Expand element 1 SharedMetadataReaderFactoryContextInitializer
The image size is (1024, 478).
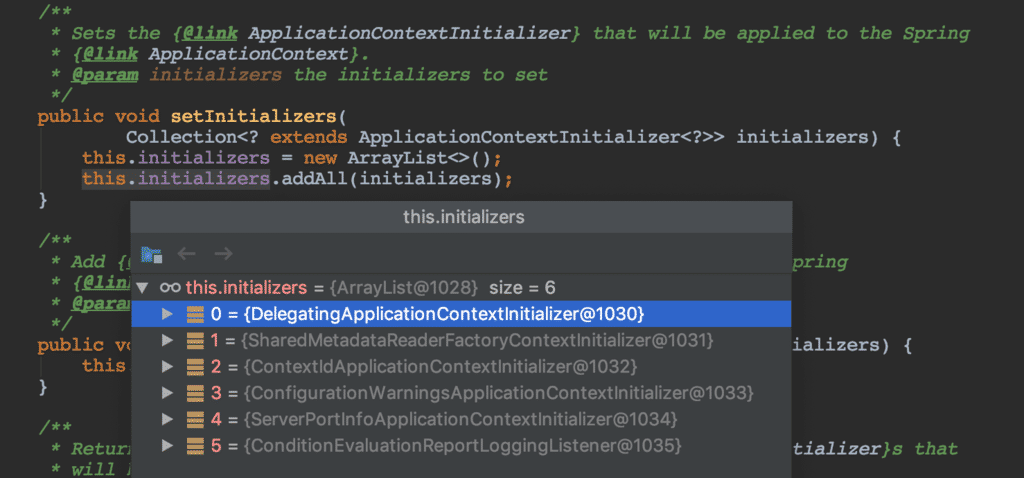click(168, 340)
